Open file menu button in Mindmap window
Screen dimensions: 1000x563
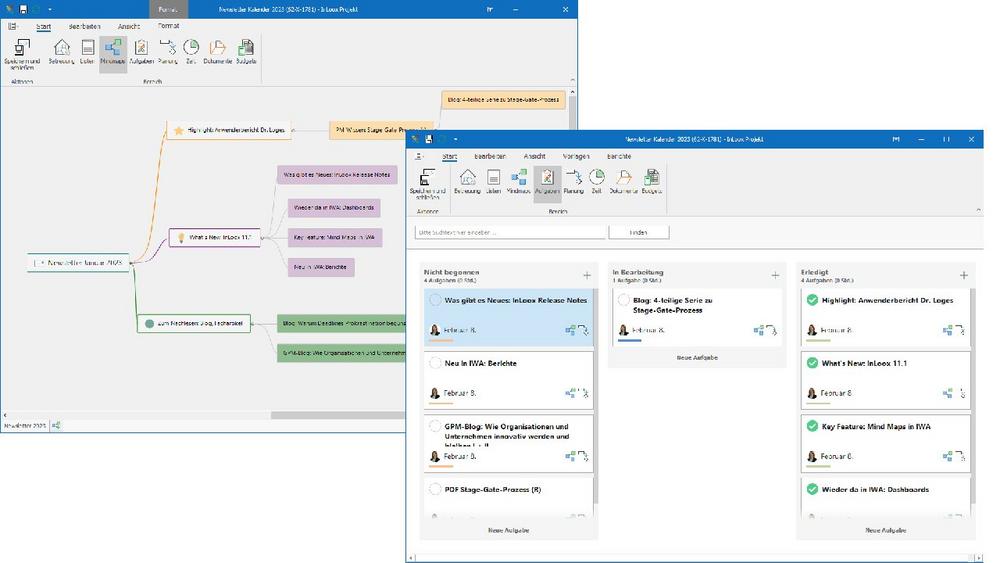pos(13,26)
